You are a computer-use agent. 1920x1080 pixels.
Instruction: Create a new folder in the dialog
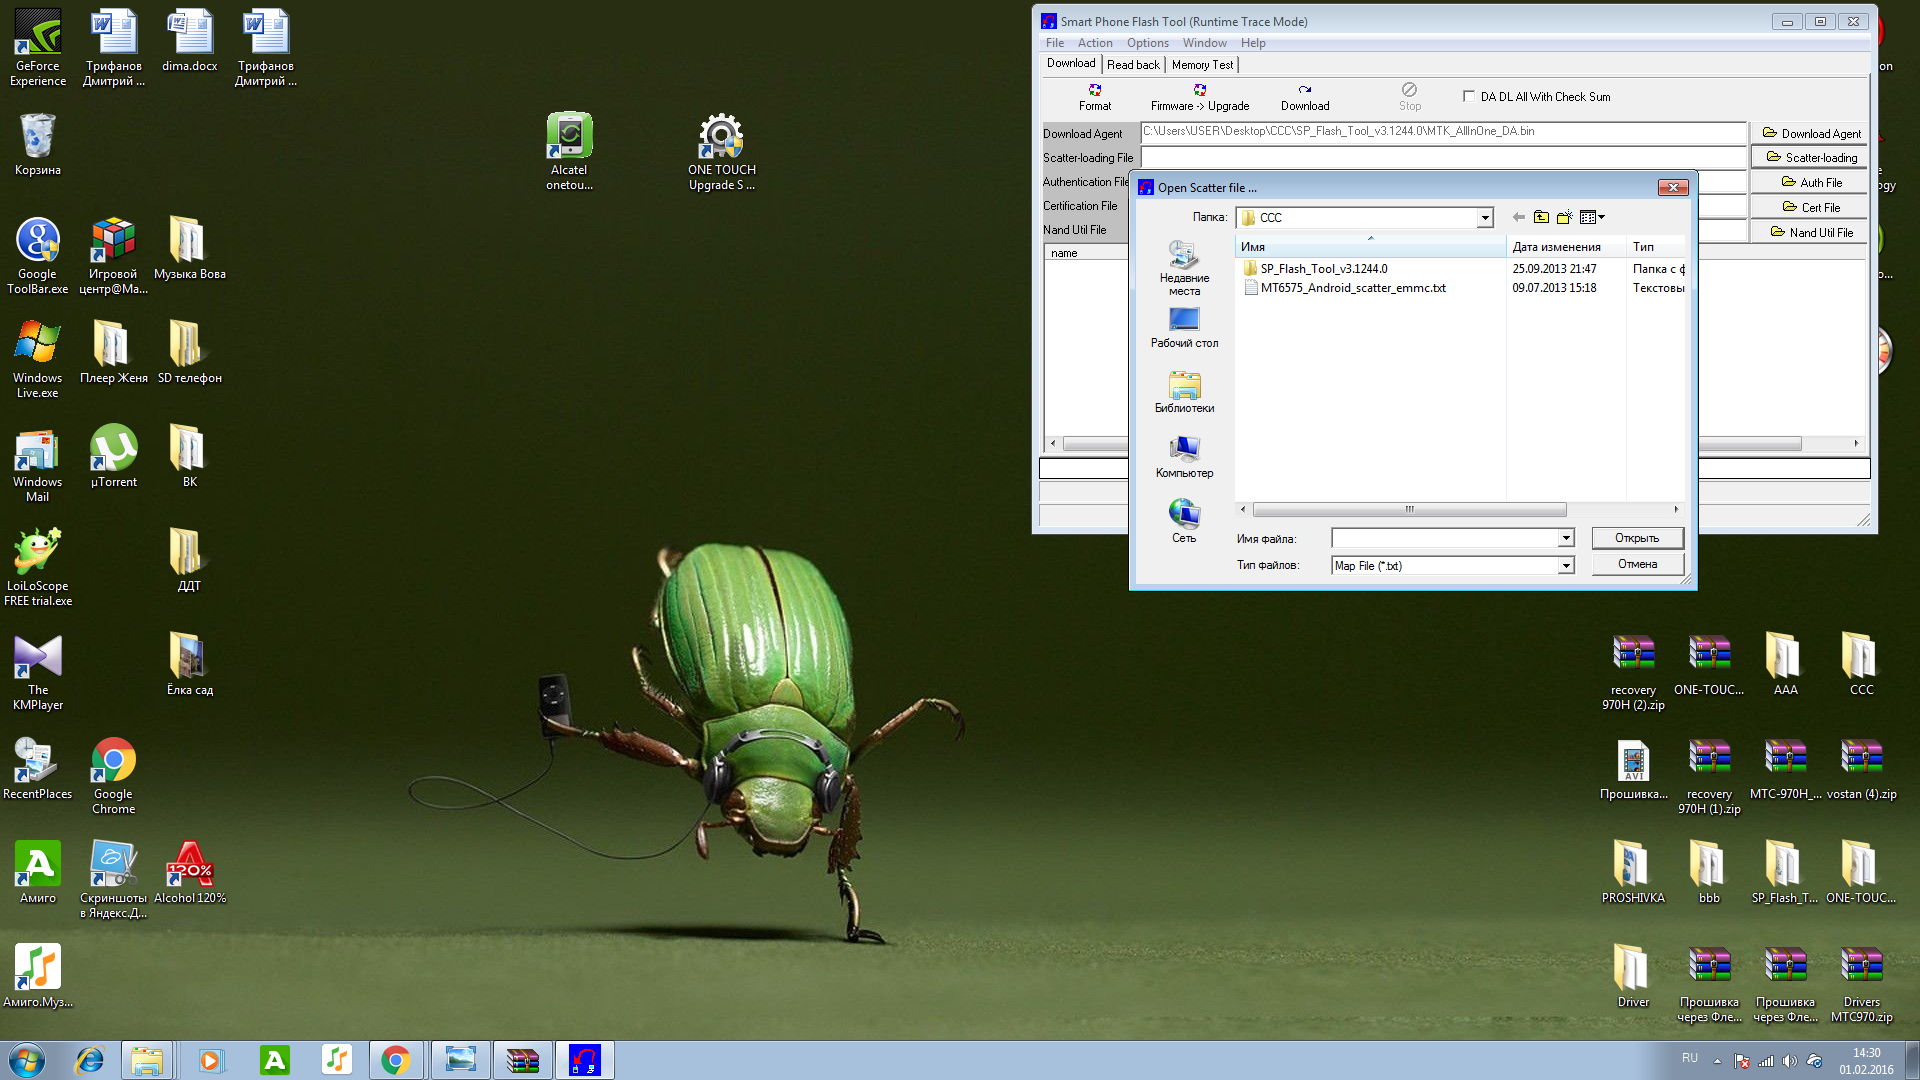(x=1564, y=217)
